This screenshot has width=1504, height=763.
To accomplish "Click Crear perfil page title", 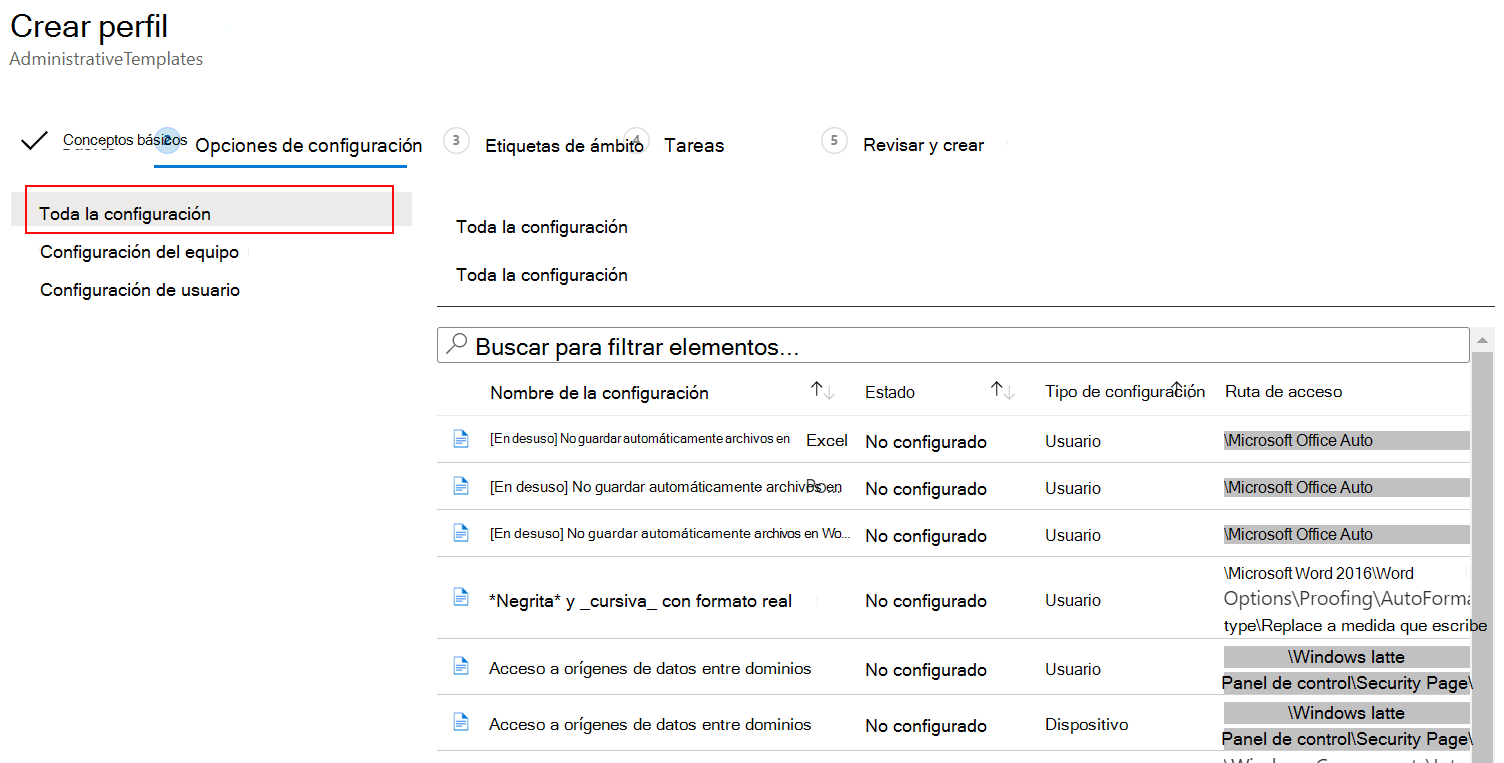I will click(x=89, y=26).
